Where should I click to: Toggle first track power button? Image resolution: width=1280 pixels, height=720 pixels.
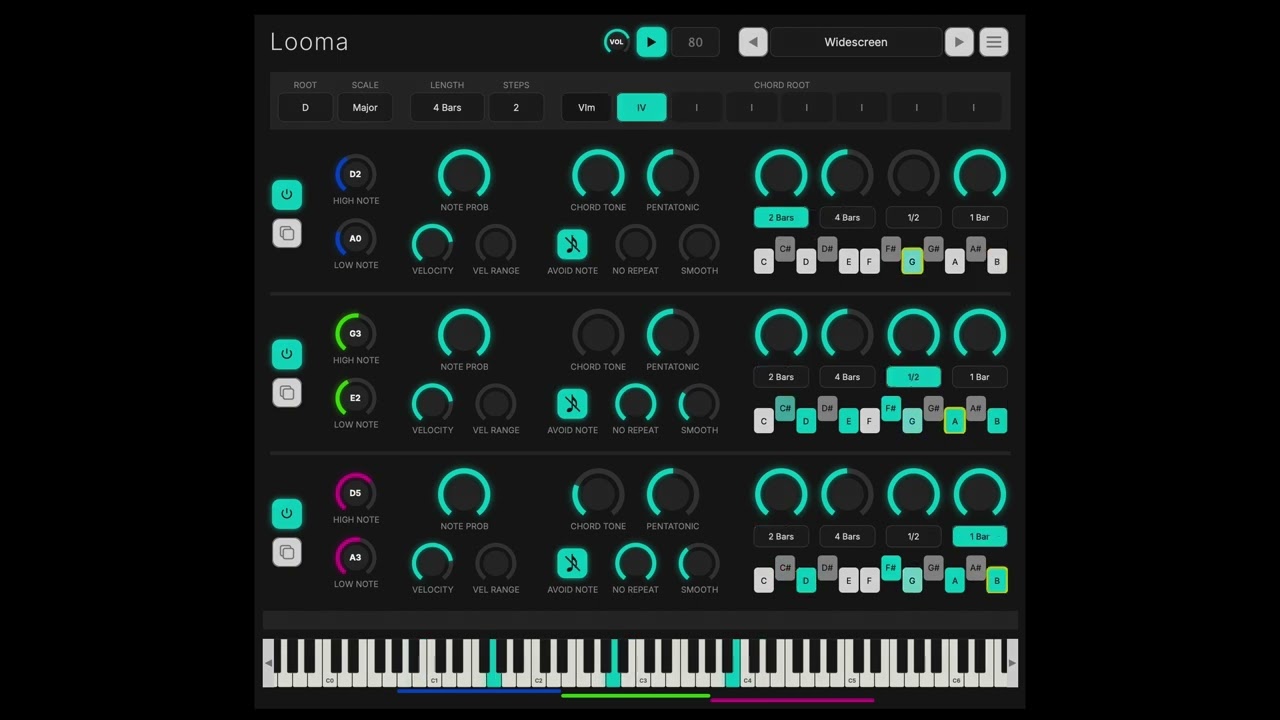click(287, 195)
